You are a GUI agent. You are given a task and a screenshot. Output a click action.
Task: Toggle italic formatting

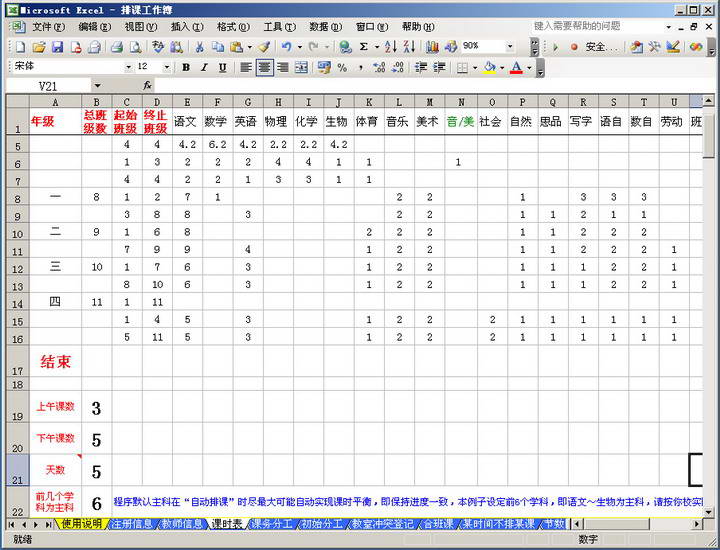204,67
